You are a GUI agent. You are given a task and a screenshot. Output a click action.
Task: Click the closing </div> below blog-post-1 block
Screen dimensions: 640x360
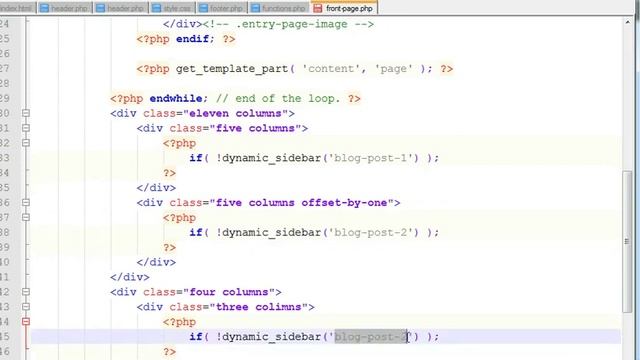[x=156, y=188]
